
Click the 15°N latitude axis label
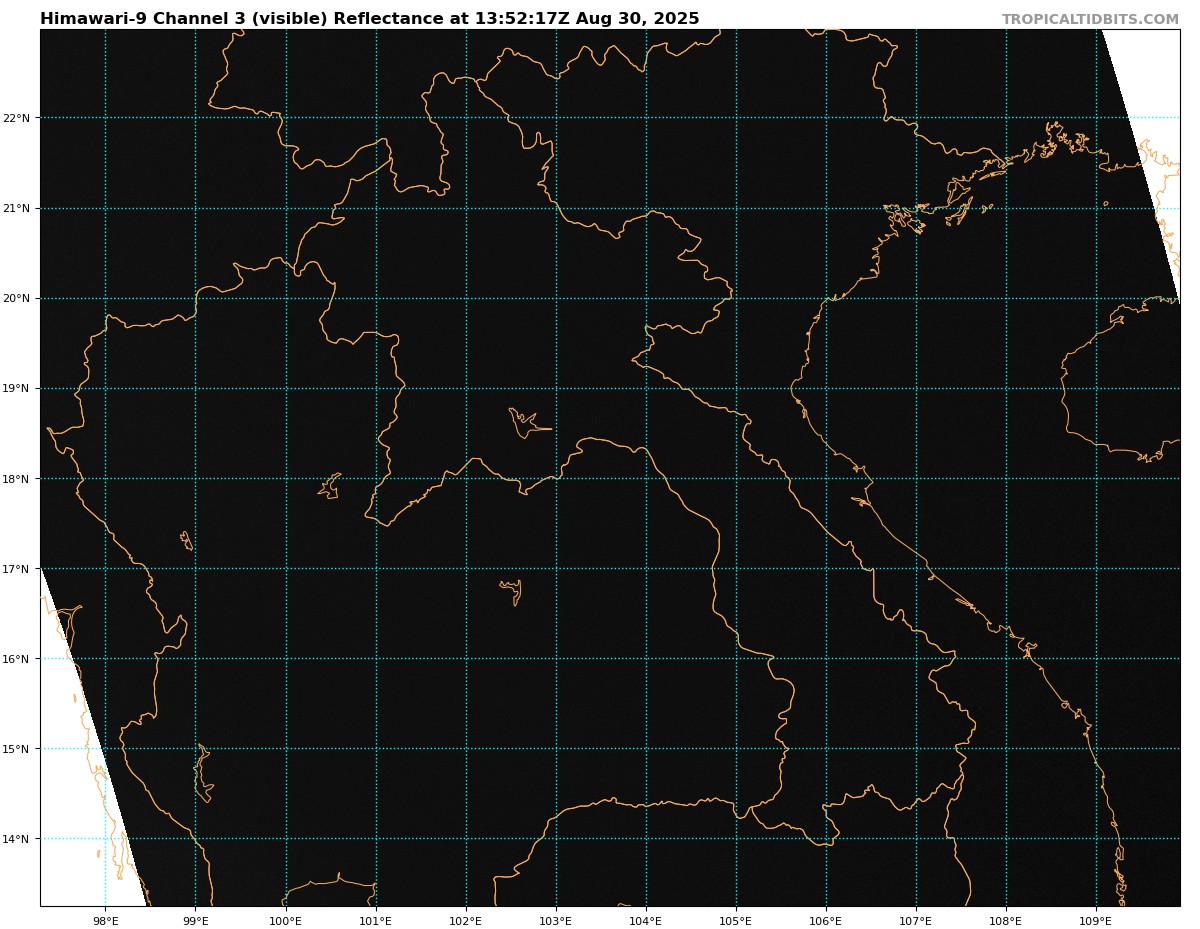16,749
